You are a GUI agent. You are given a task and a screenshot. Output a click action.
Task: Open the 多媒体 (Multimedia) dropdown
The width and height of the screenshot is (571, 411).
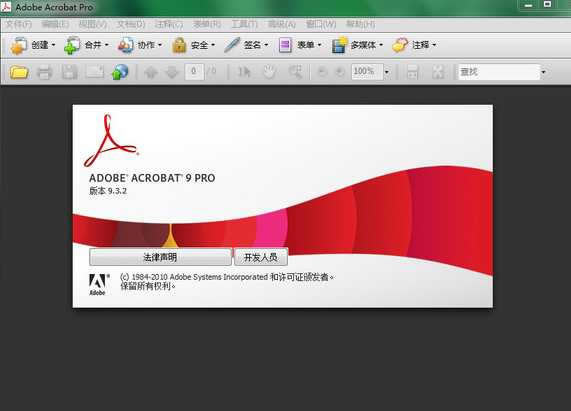tap(357, 45)
